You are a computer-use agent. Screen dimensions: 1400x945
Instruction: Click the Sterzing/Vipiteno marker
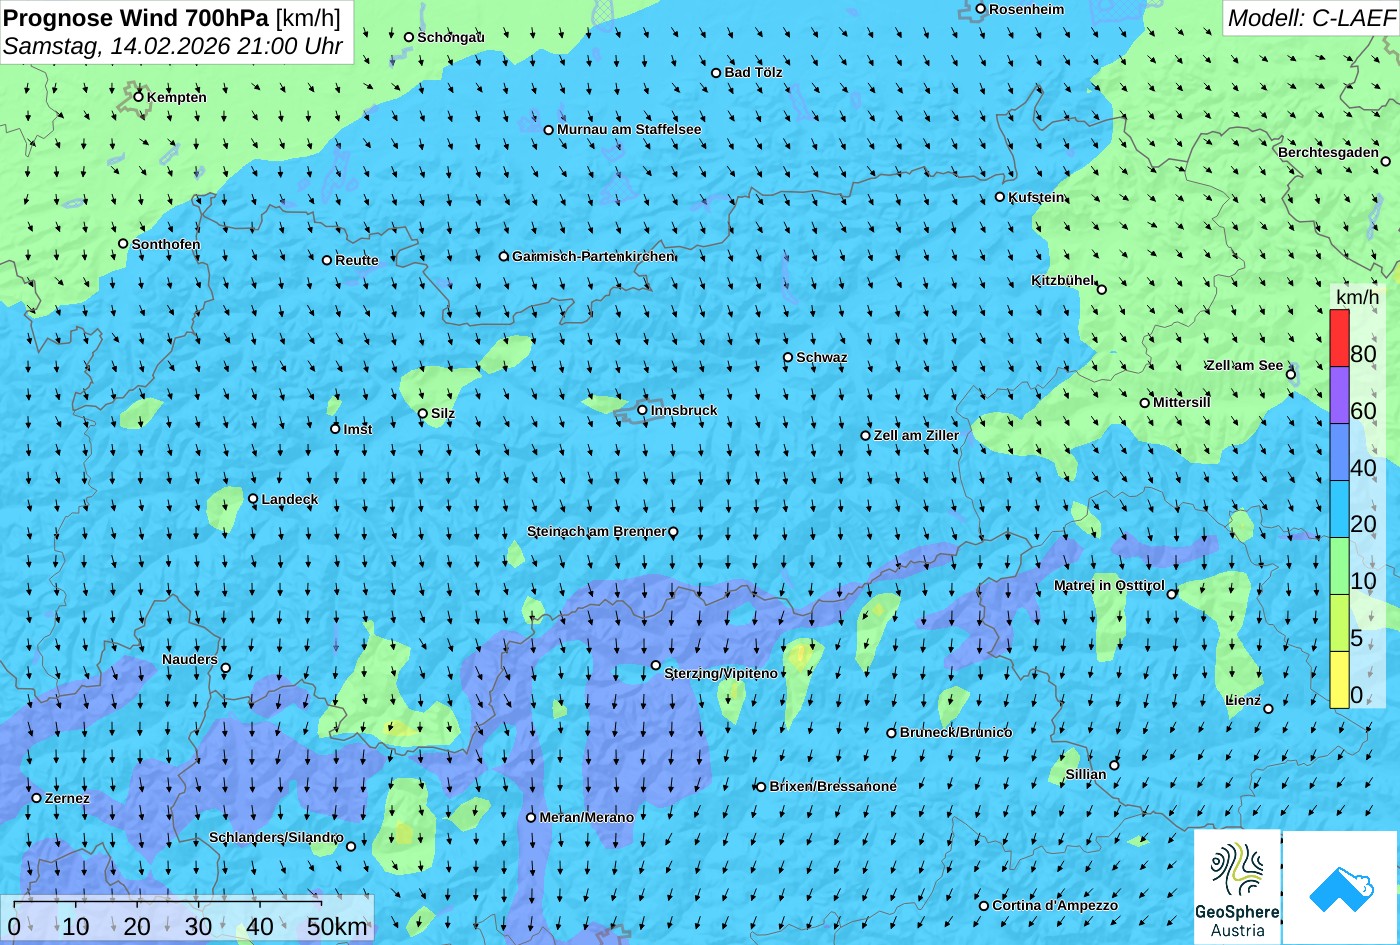[x=656, y=665]
